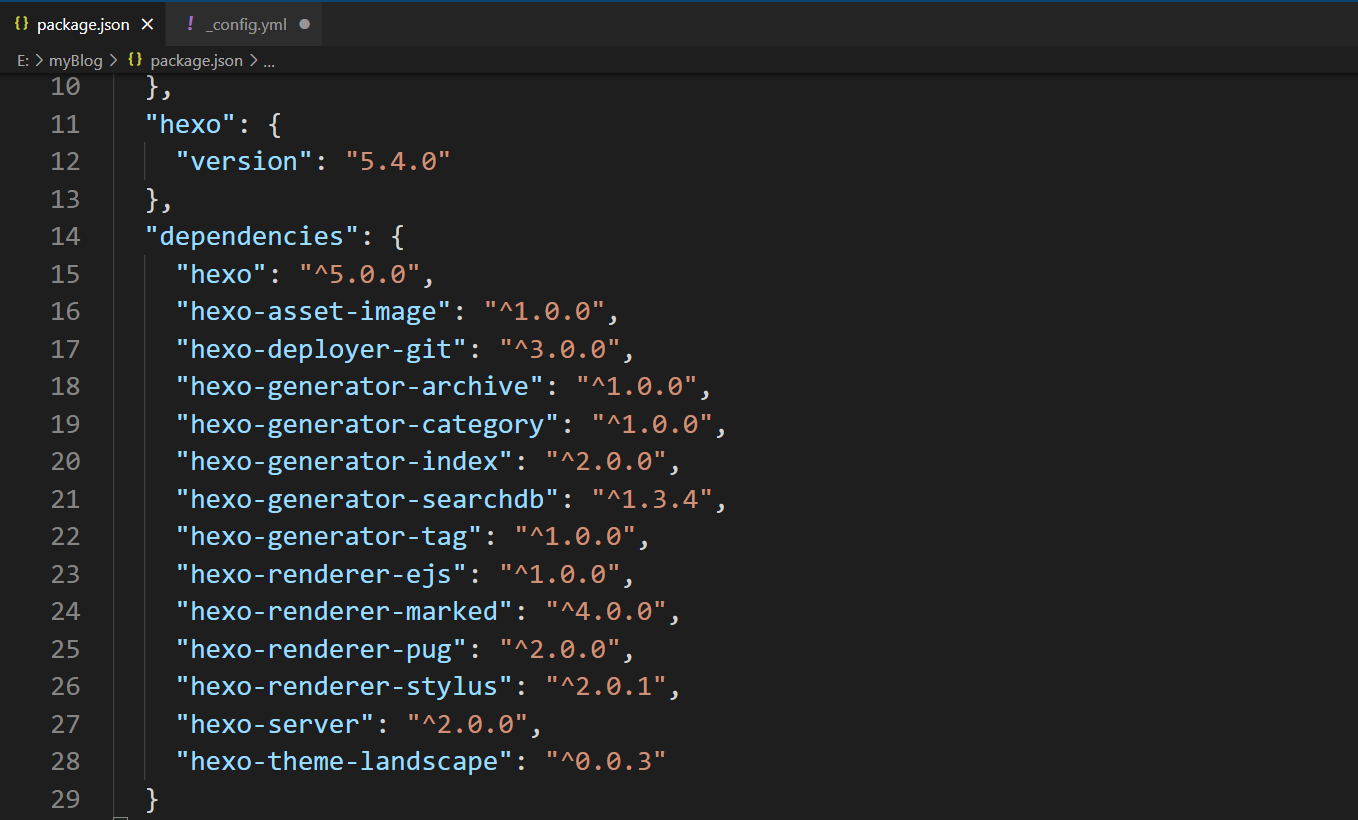Click the "hexo-generator-searchdb" key
The image size is (1358, 820).
point(367,499)
